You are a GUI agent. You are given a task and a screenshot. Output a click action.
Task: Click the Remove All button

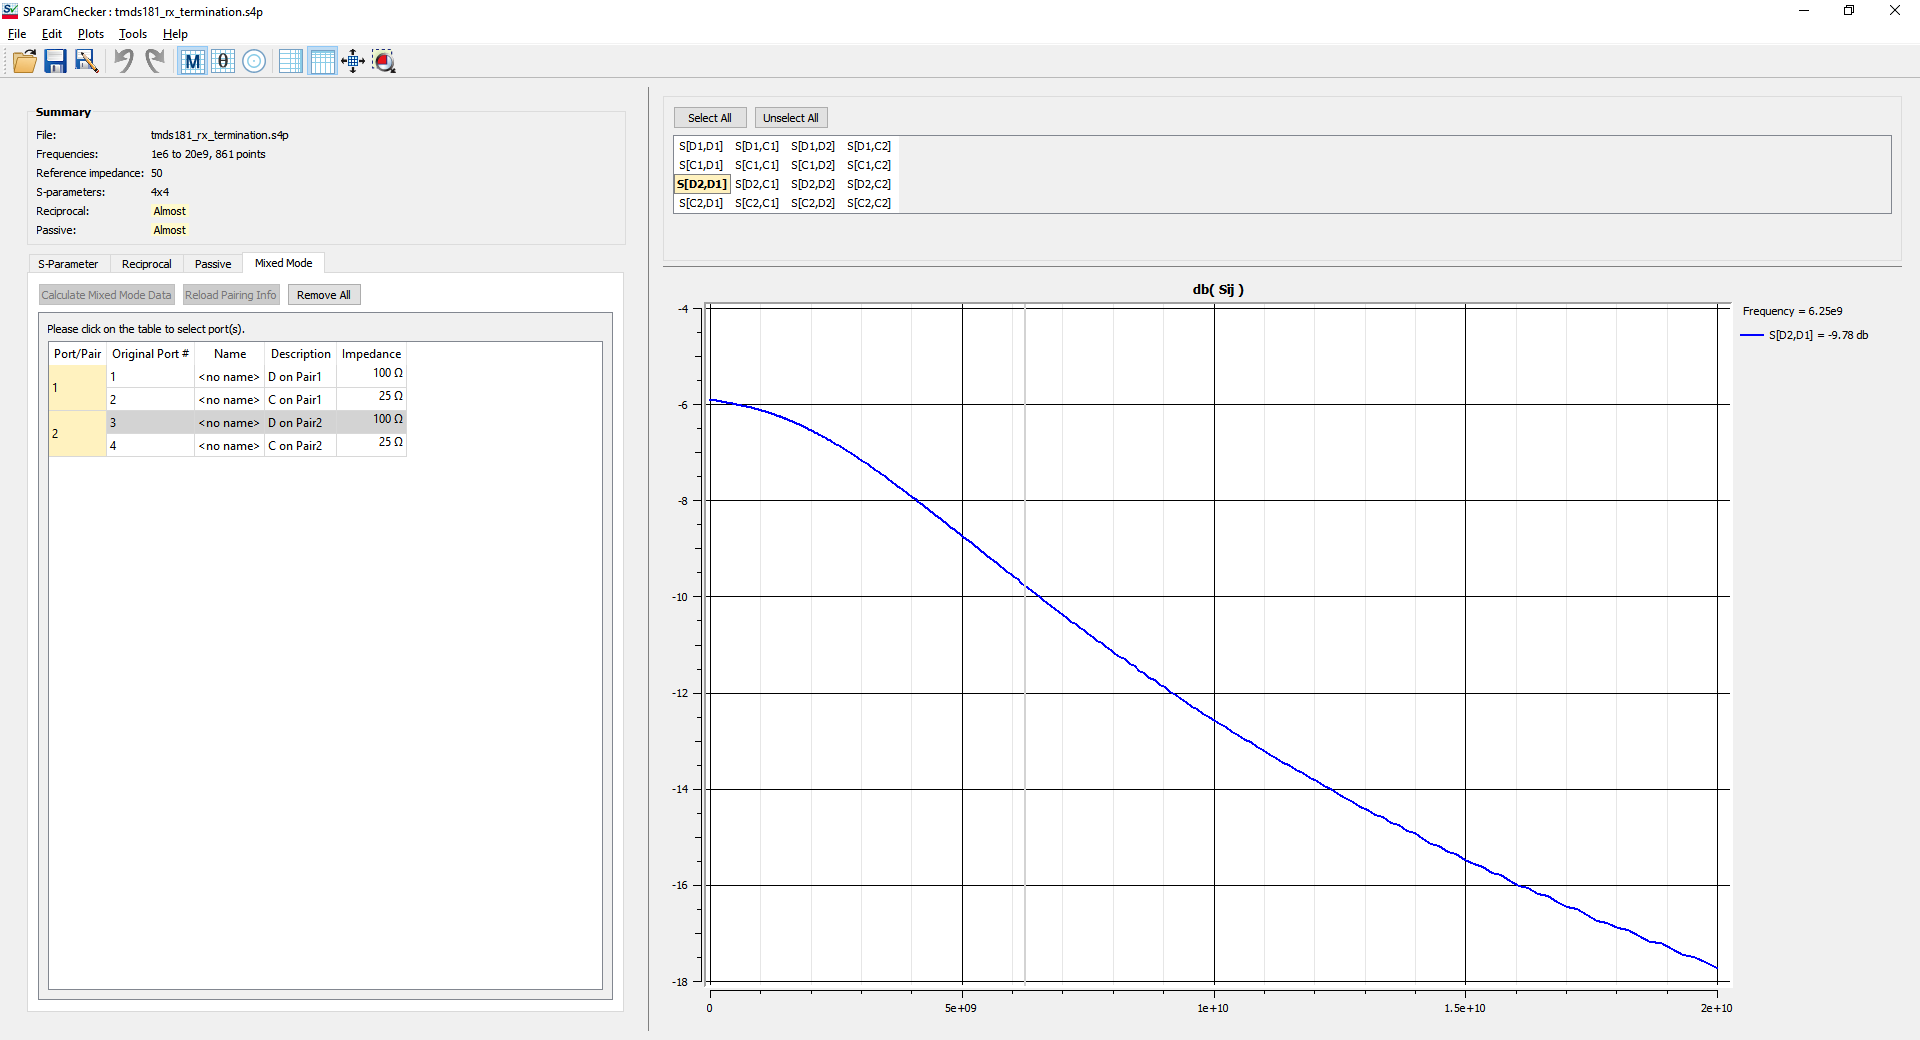[324, 295]
